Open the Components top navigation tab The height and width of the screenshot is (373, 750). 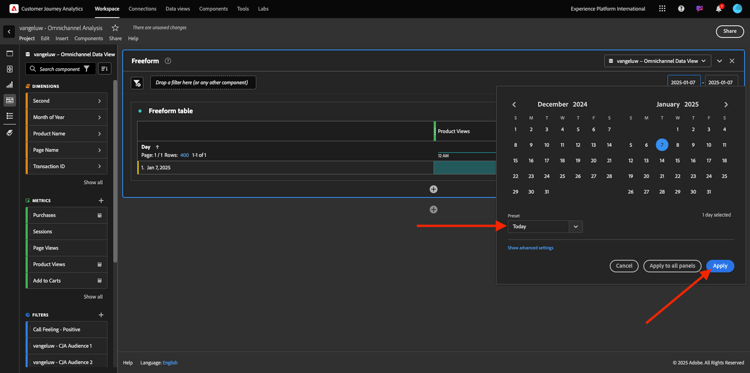click(x=213, y=9)
